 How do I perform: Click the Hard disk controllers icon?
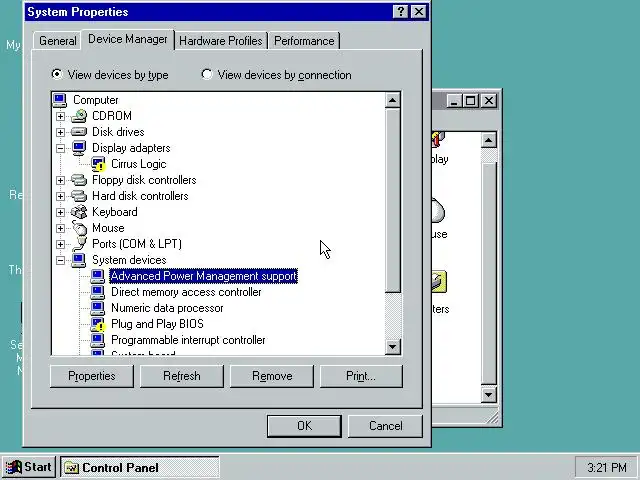(x=79, y=196)
